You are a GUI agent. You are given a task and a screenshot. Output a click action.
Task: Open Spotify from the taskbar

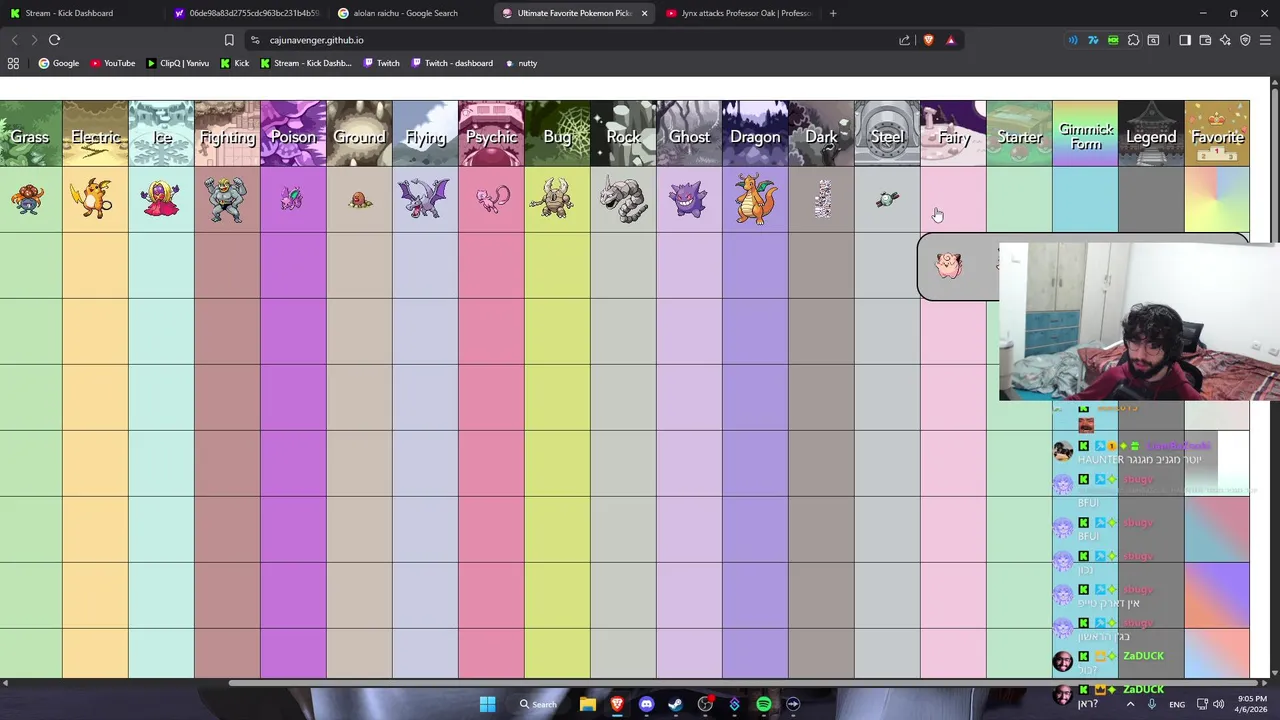pyautogui.click(x=764, y=704)
